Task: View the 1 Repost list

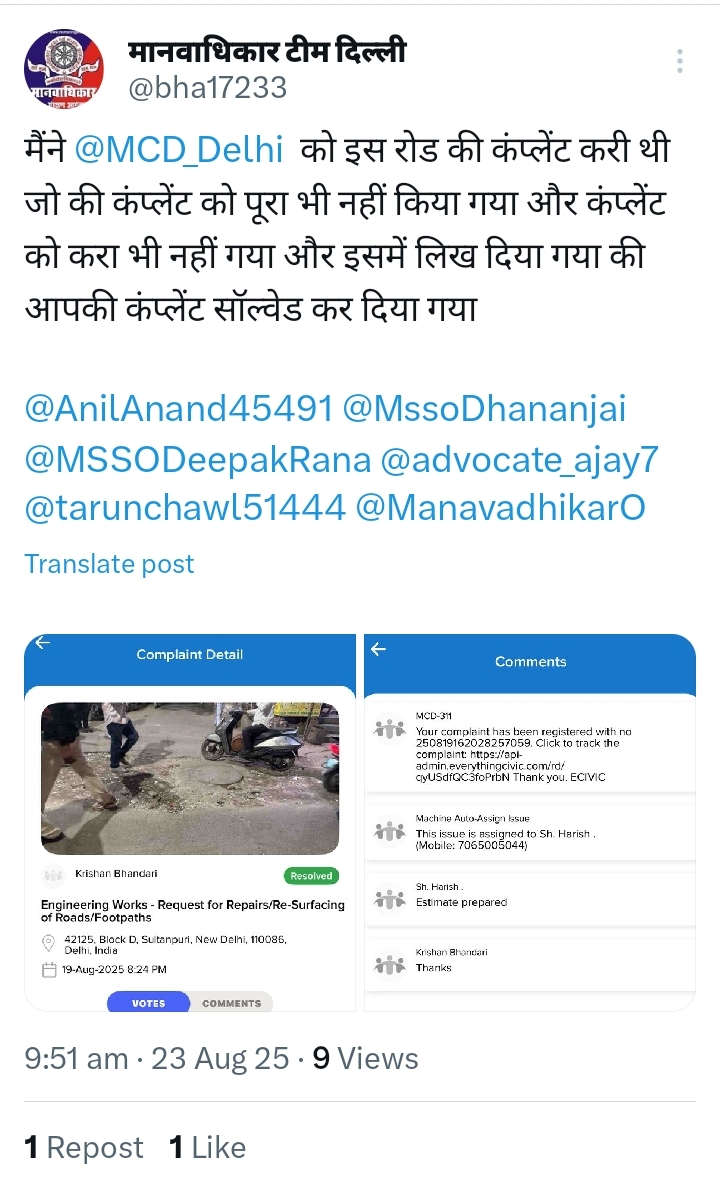Action: click(83, 1148)
